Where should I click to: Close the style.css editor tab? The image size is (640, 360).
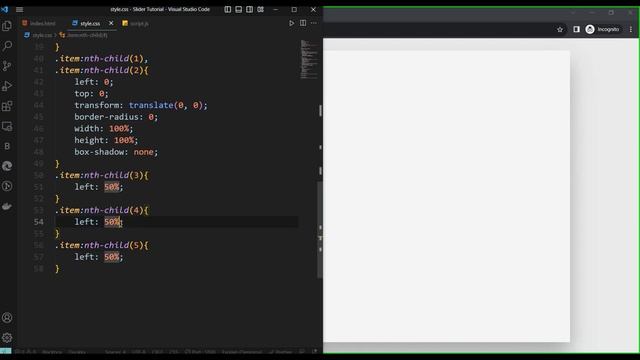coord(111,23)
